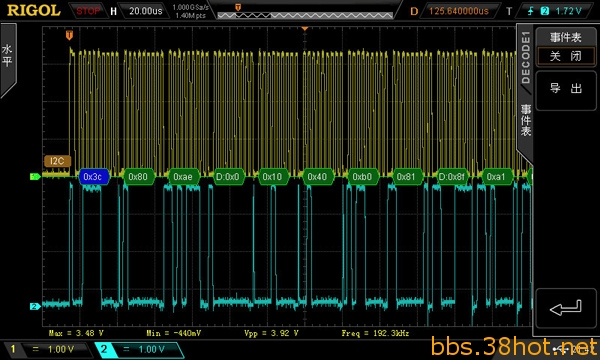Image resolution: width=600 pixels, height=360 pixels.
Task: Select the blue 0x3c address packet
Action: (x=93, y=176)
